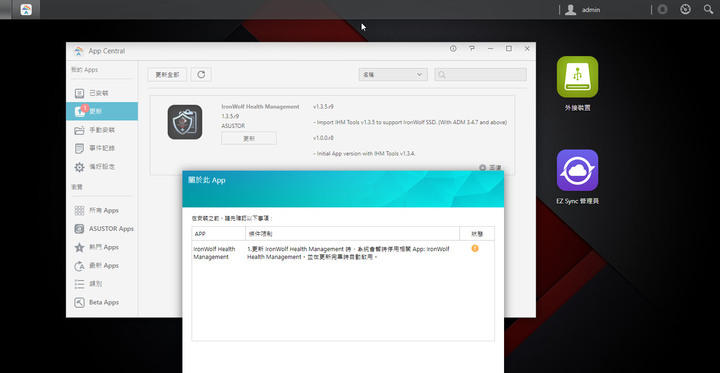Click the red update count badge
Viewport: 720px width, 373px height.
click(x=84, y=108)
